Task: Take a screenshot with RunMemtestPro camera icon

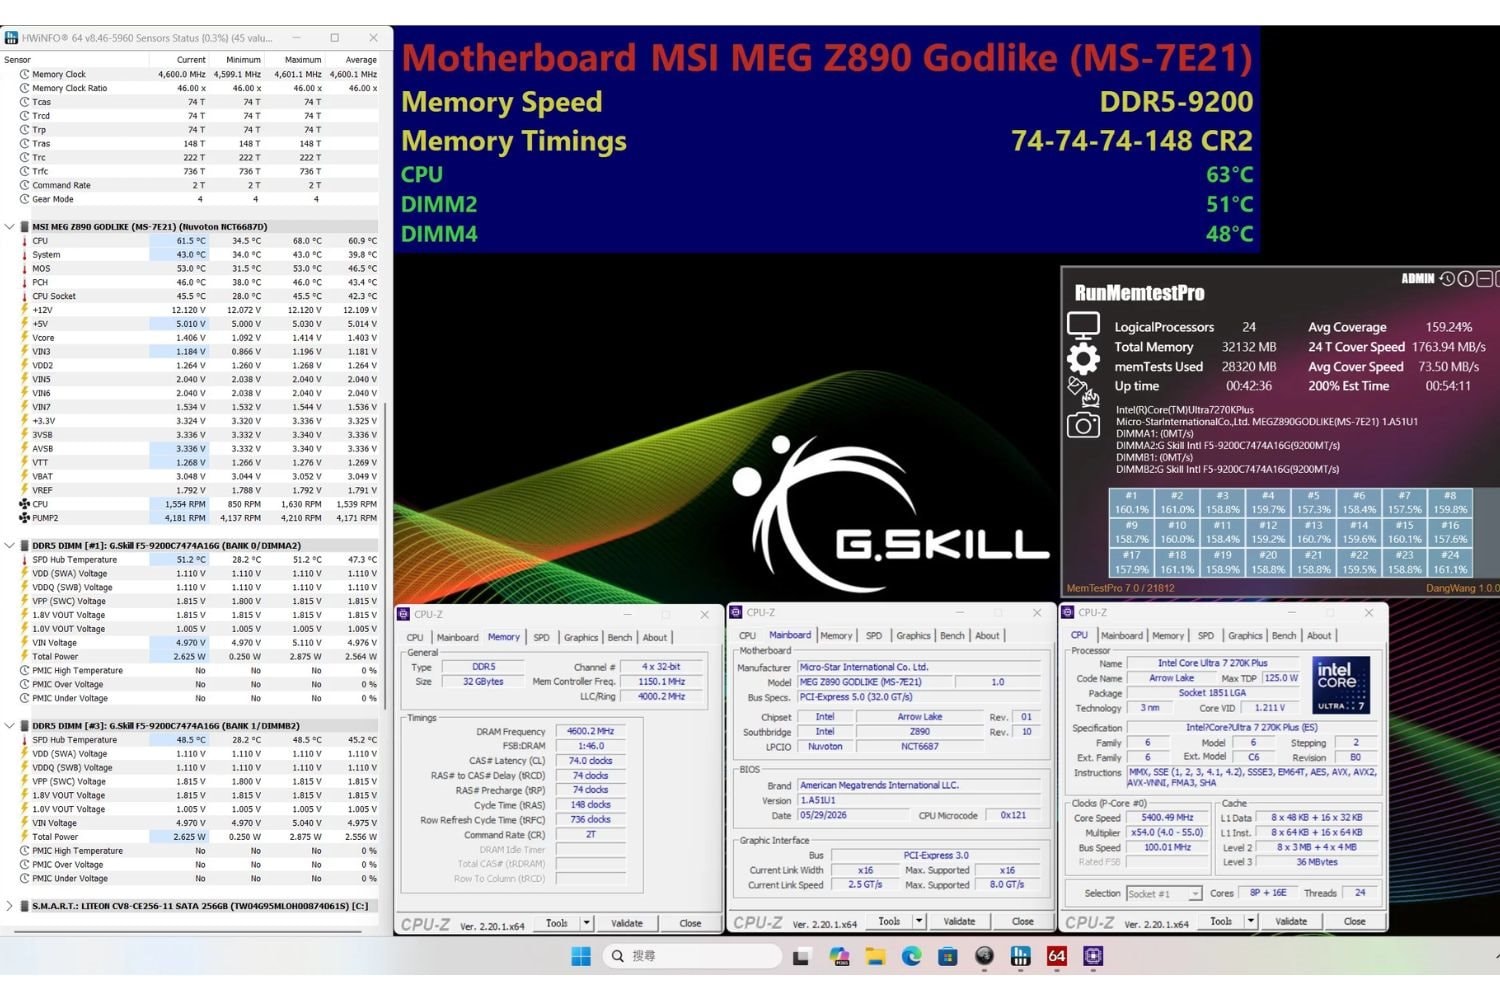Action: [x=1083, y=425]
